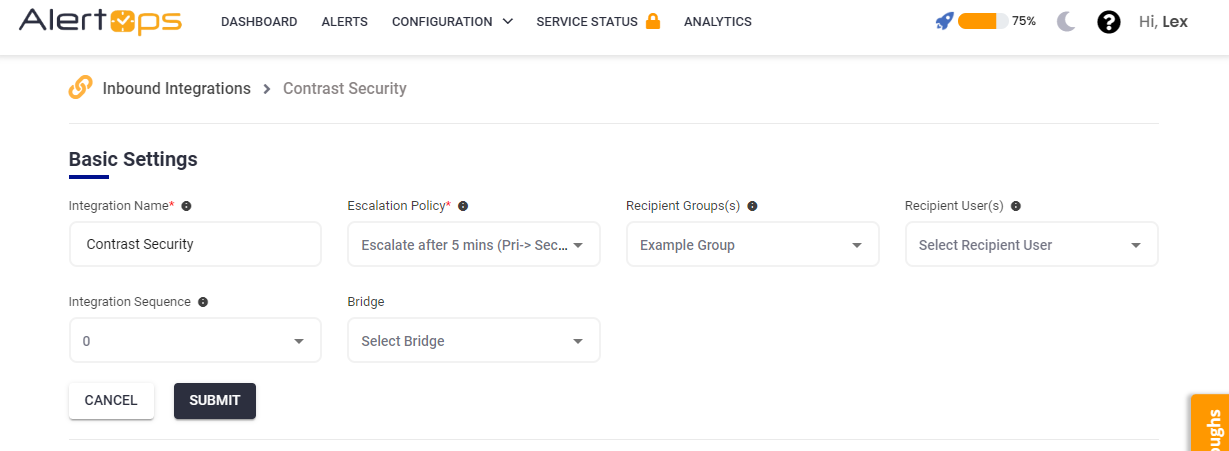Click the Integration Name info icon
This screenshot has height=451, width=1229.
(x=186, y=206)
